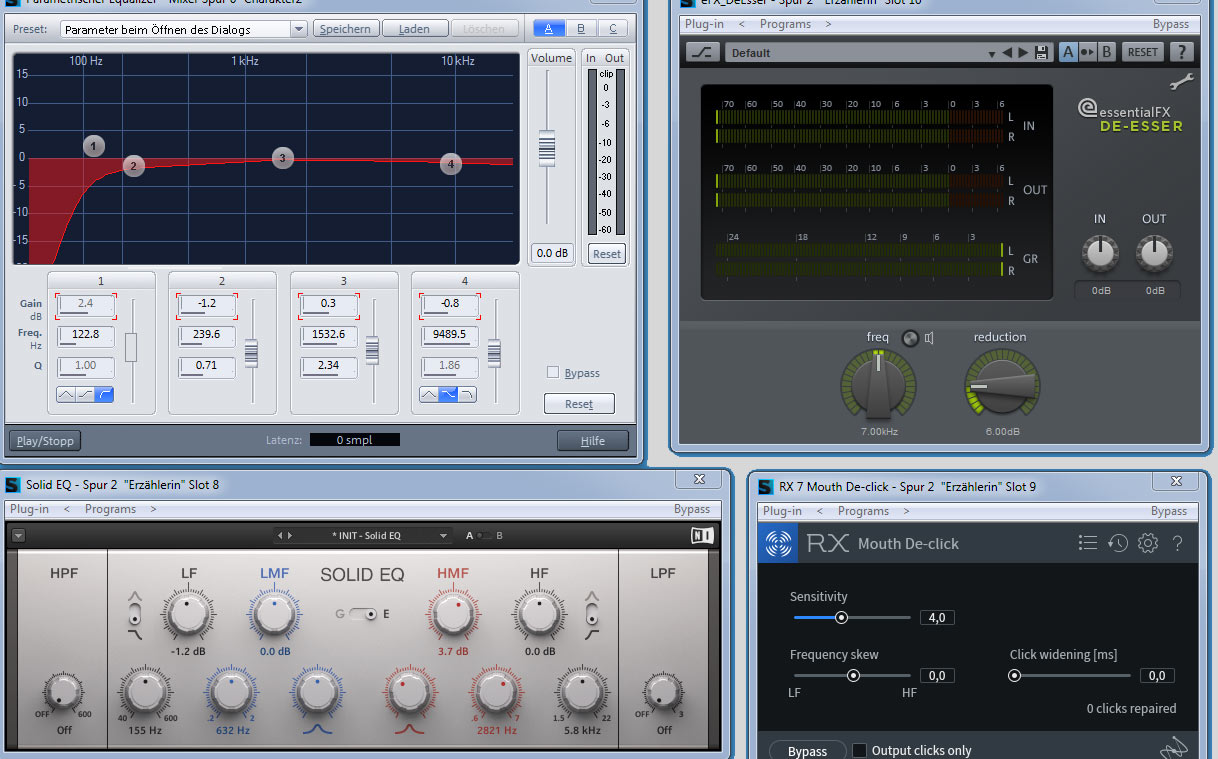
Task: Select low shelf filter shape for band 1
Action: (85, 395)
